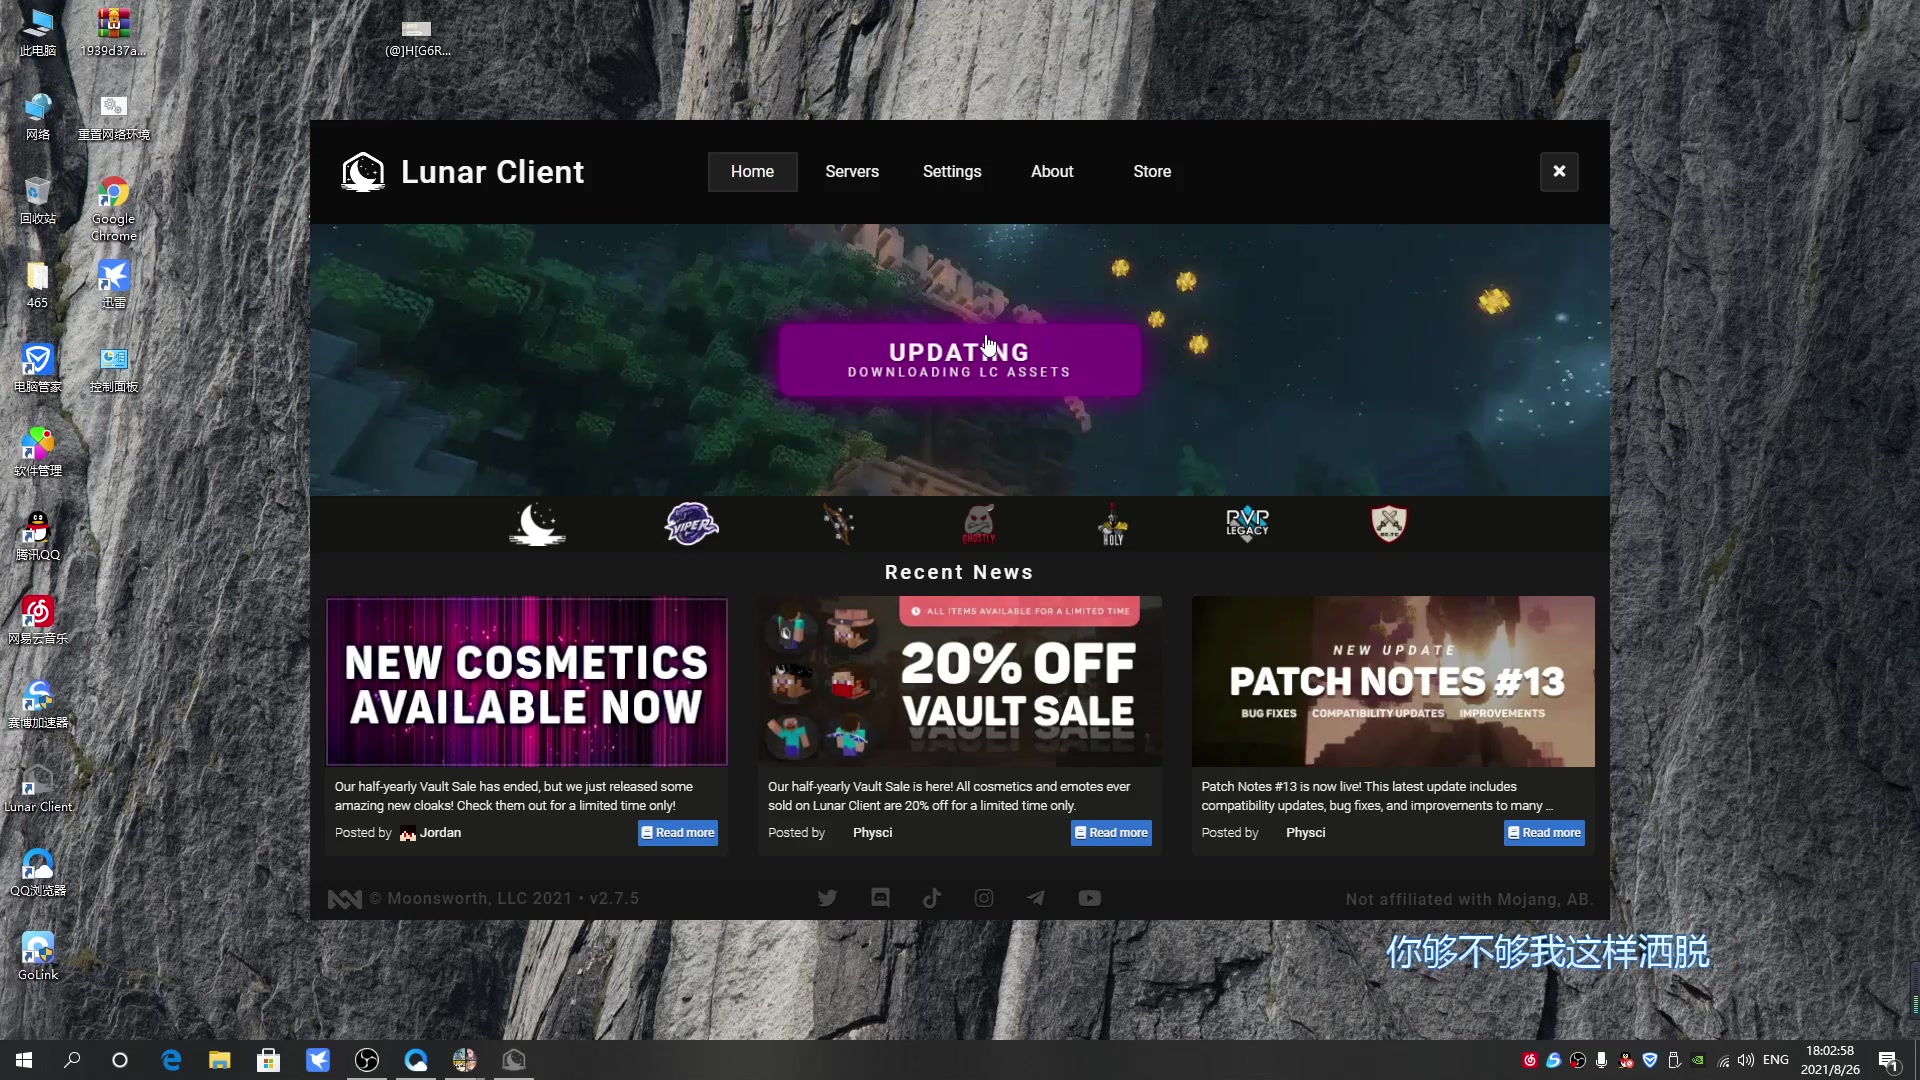The image size is (1920, 1080).
Task: Open Lunar Client Instagram link
Action: coord(984,898)
